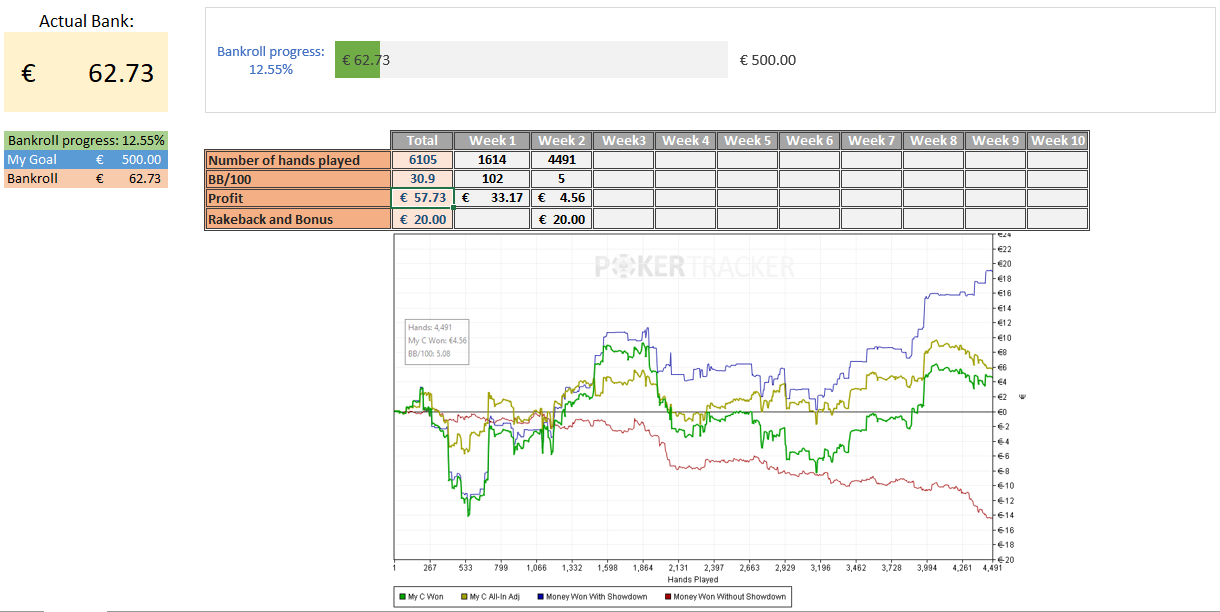The image size is (1220, 612).
Task: Select Week 2 BB/100 cell showing 5
Action: click(562, 179)
